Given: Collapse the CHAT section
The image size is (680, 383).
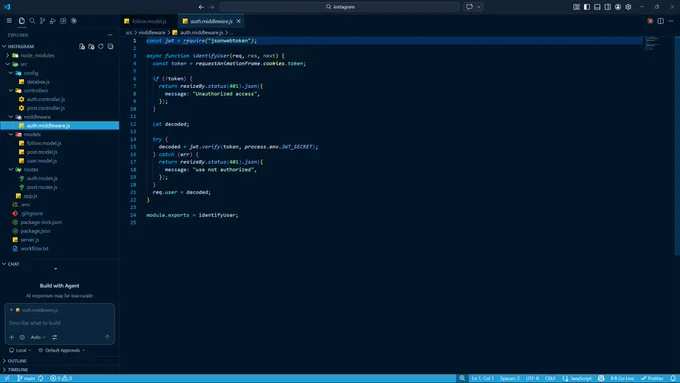Looking at the screenshot, I should click(13, 264).
